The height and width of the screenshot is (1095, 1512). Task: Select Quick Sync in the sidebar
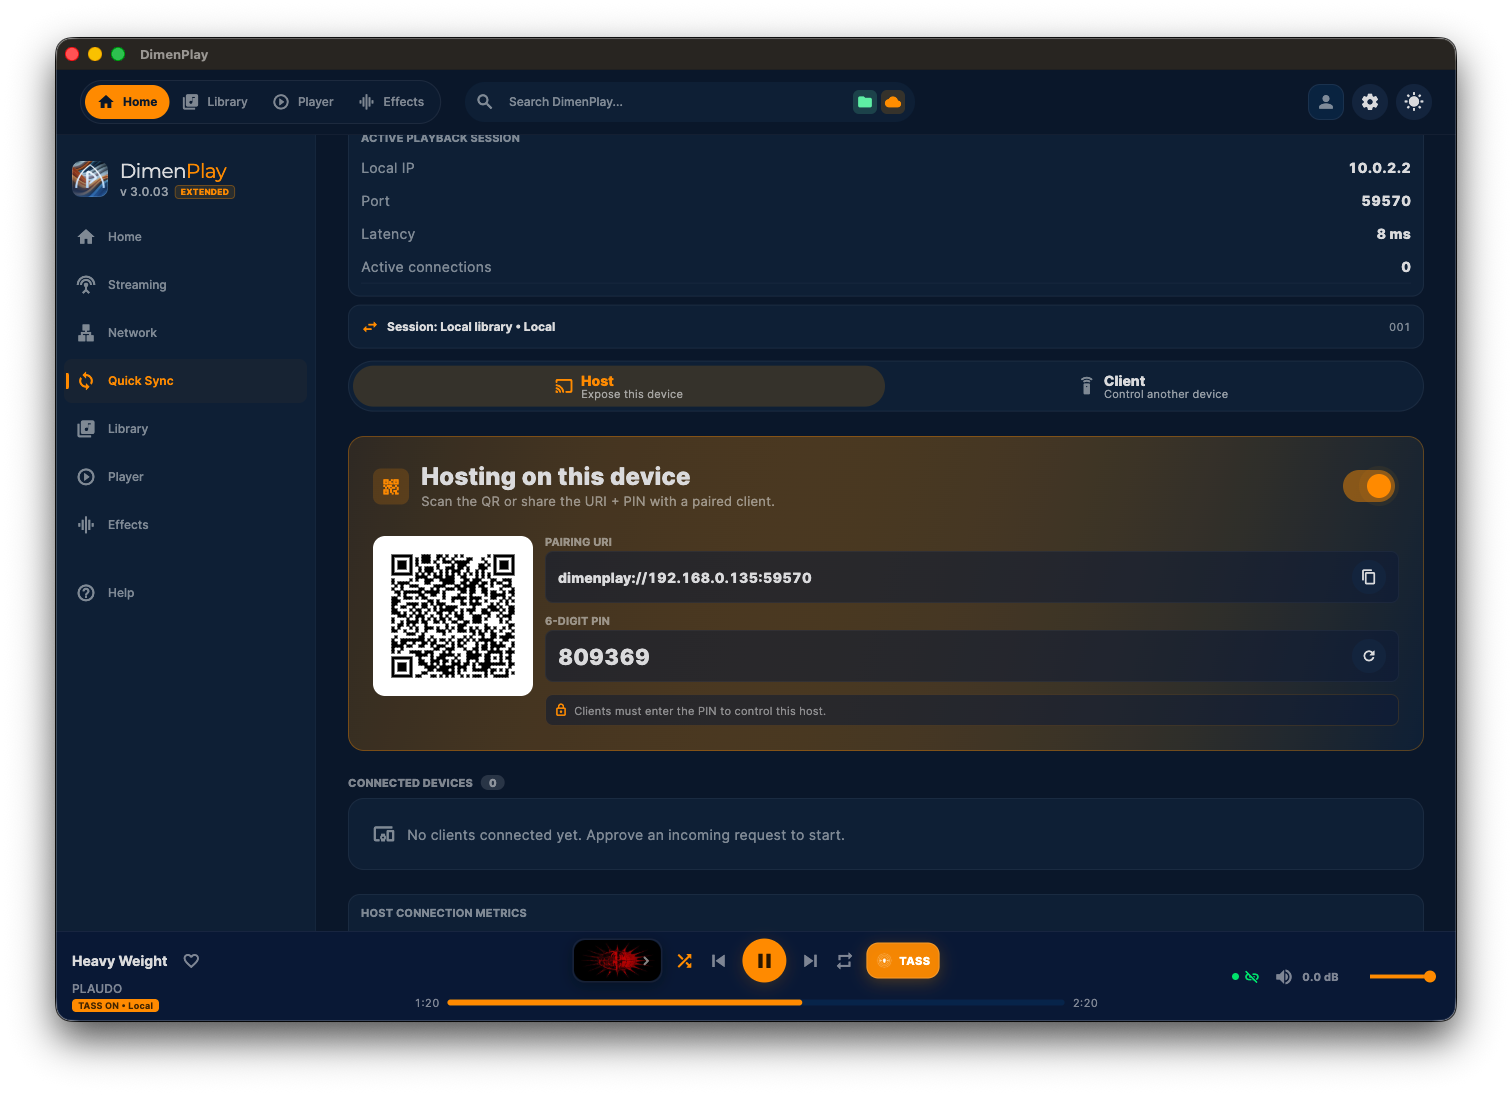pos(186,381)
